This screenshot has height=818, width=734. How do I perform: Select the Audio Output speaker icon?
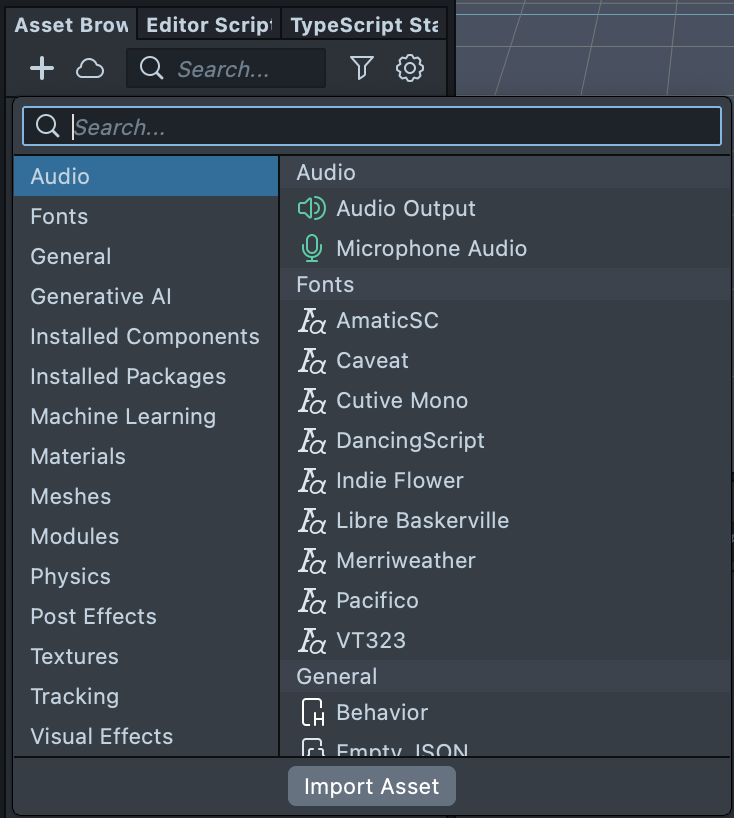pos(312,208)
